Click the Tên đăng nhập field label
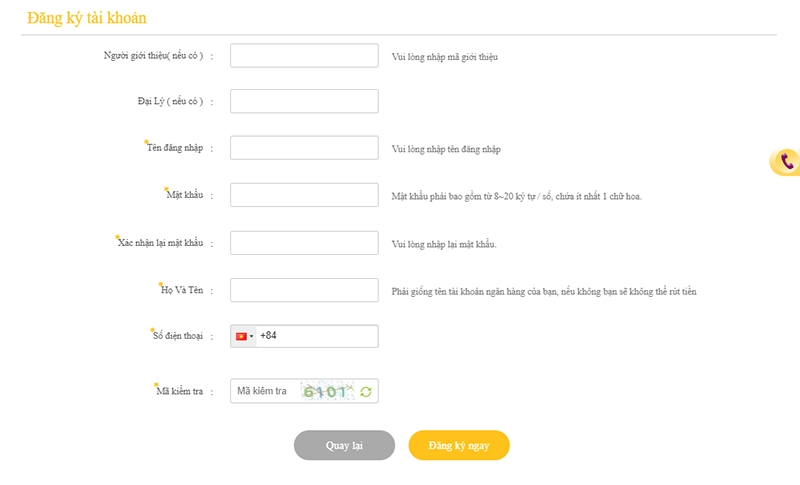Image resolution: width=800 pixels, height=485 pixels. coord(175,148)
